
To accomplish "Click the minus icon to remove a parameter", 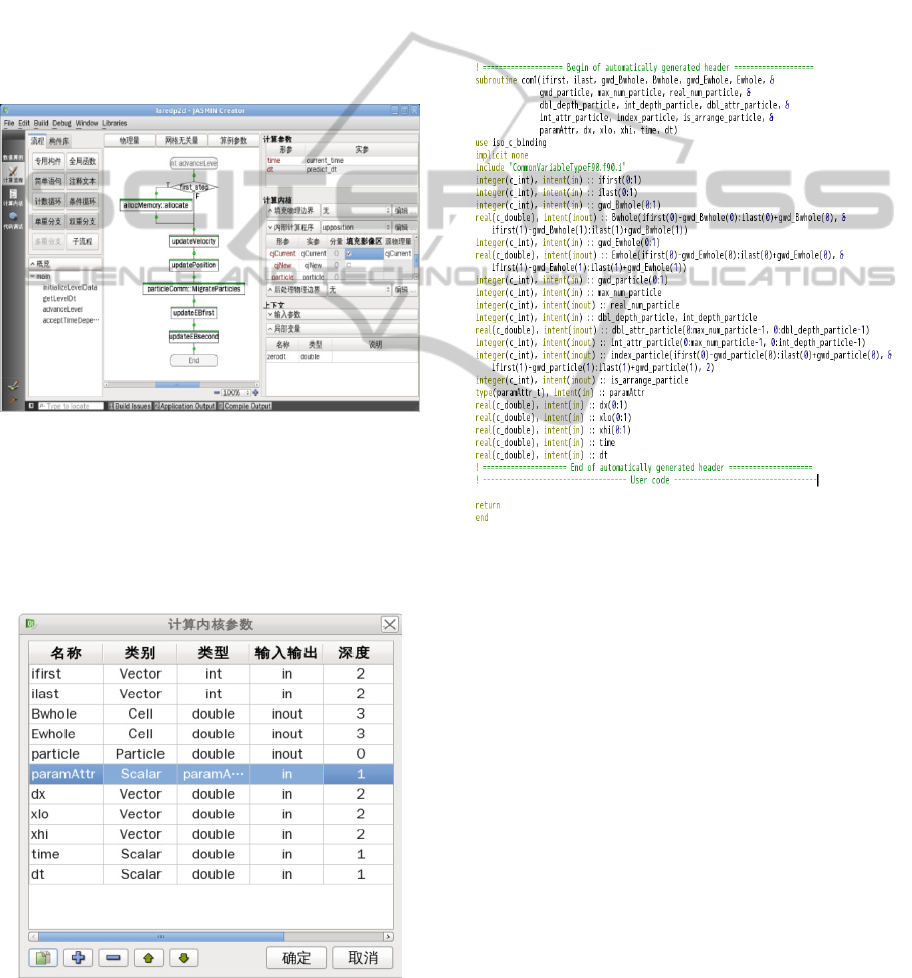I will click(x=113, y=957).
